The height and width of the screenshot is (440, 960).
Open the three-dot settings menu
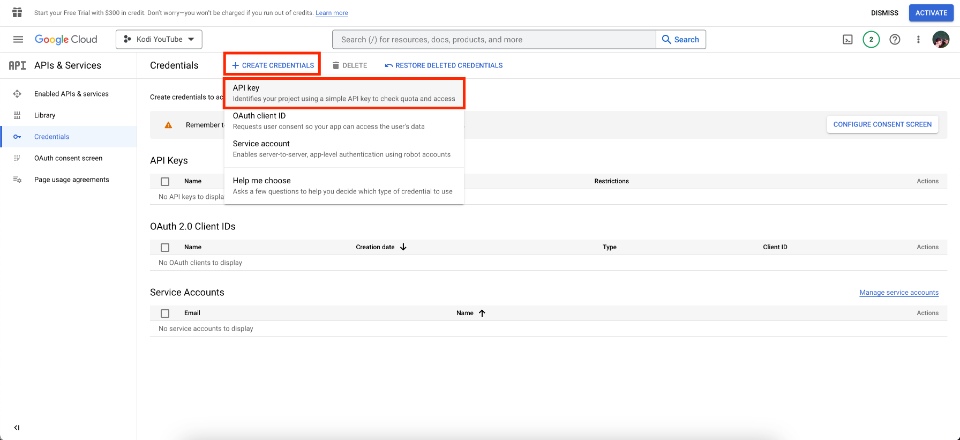point(918,39)
